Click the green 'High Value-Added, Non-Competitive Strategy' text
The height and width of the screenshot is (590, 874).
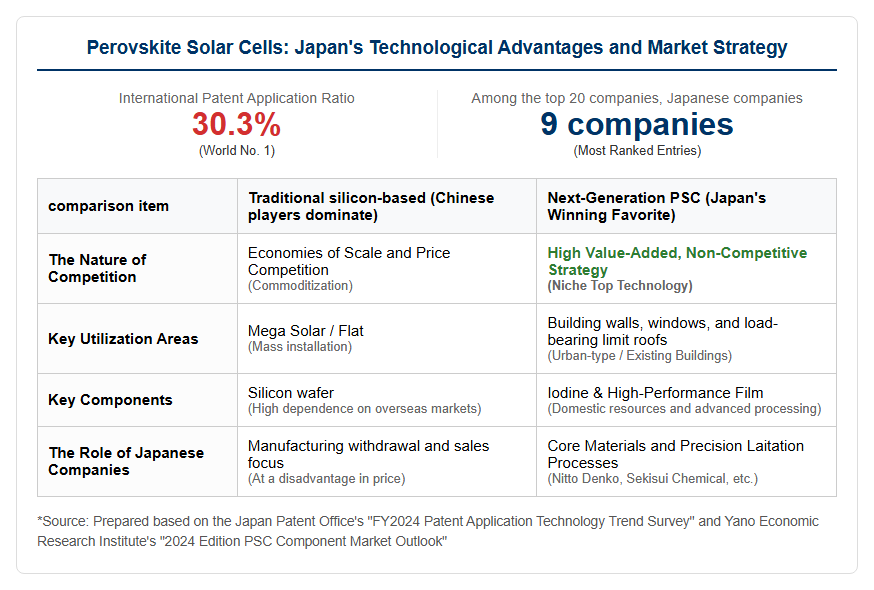(x=677, y=261)
